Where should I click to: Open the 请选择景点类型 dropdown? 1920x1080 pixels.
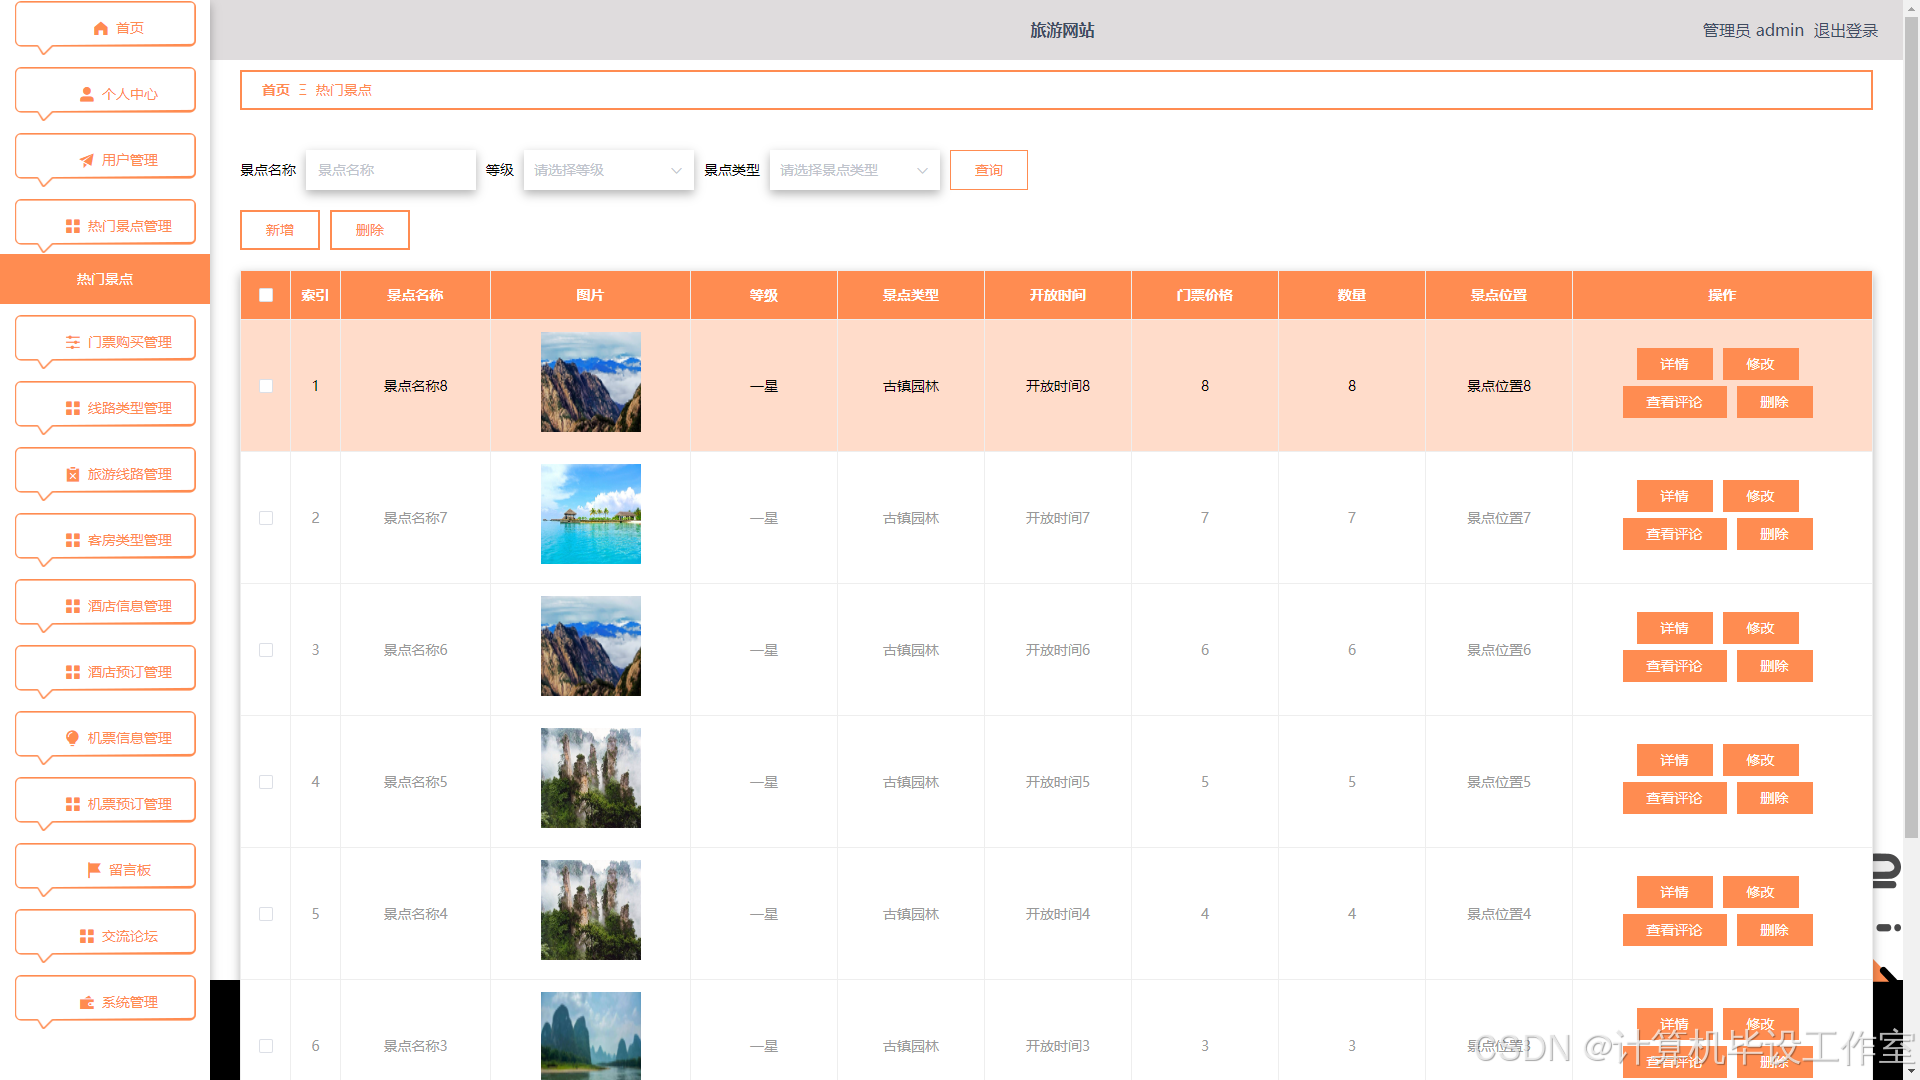tap(854, 170)
